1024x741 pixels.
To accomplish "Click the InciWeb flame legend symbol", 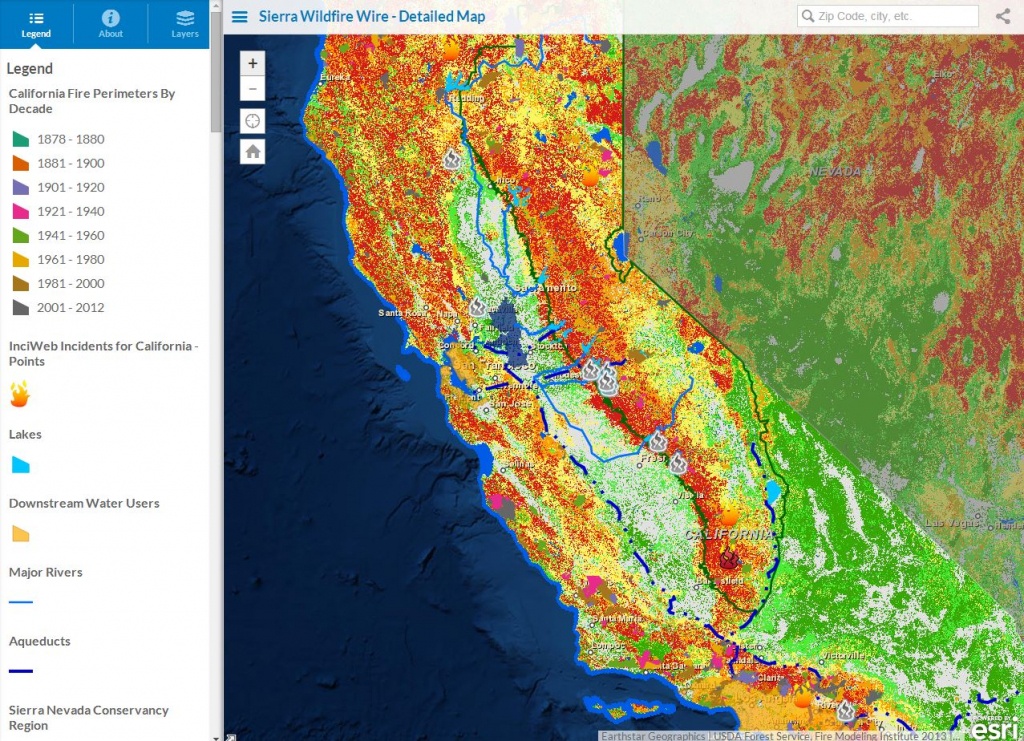I will pos(20,394).
